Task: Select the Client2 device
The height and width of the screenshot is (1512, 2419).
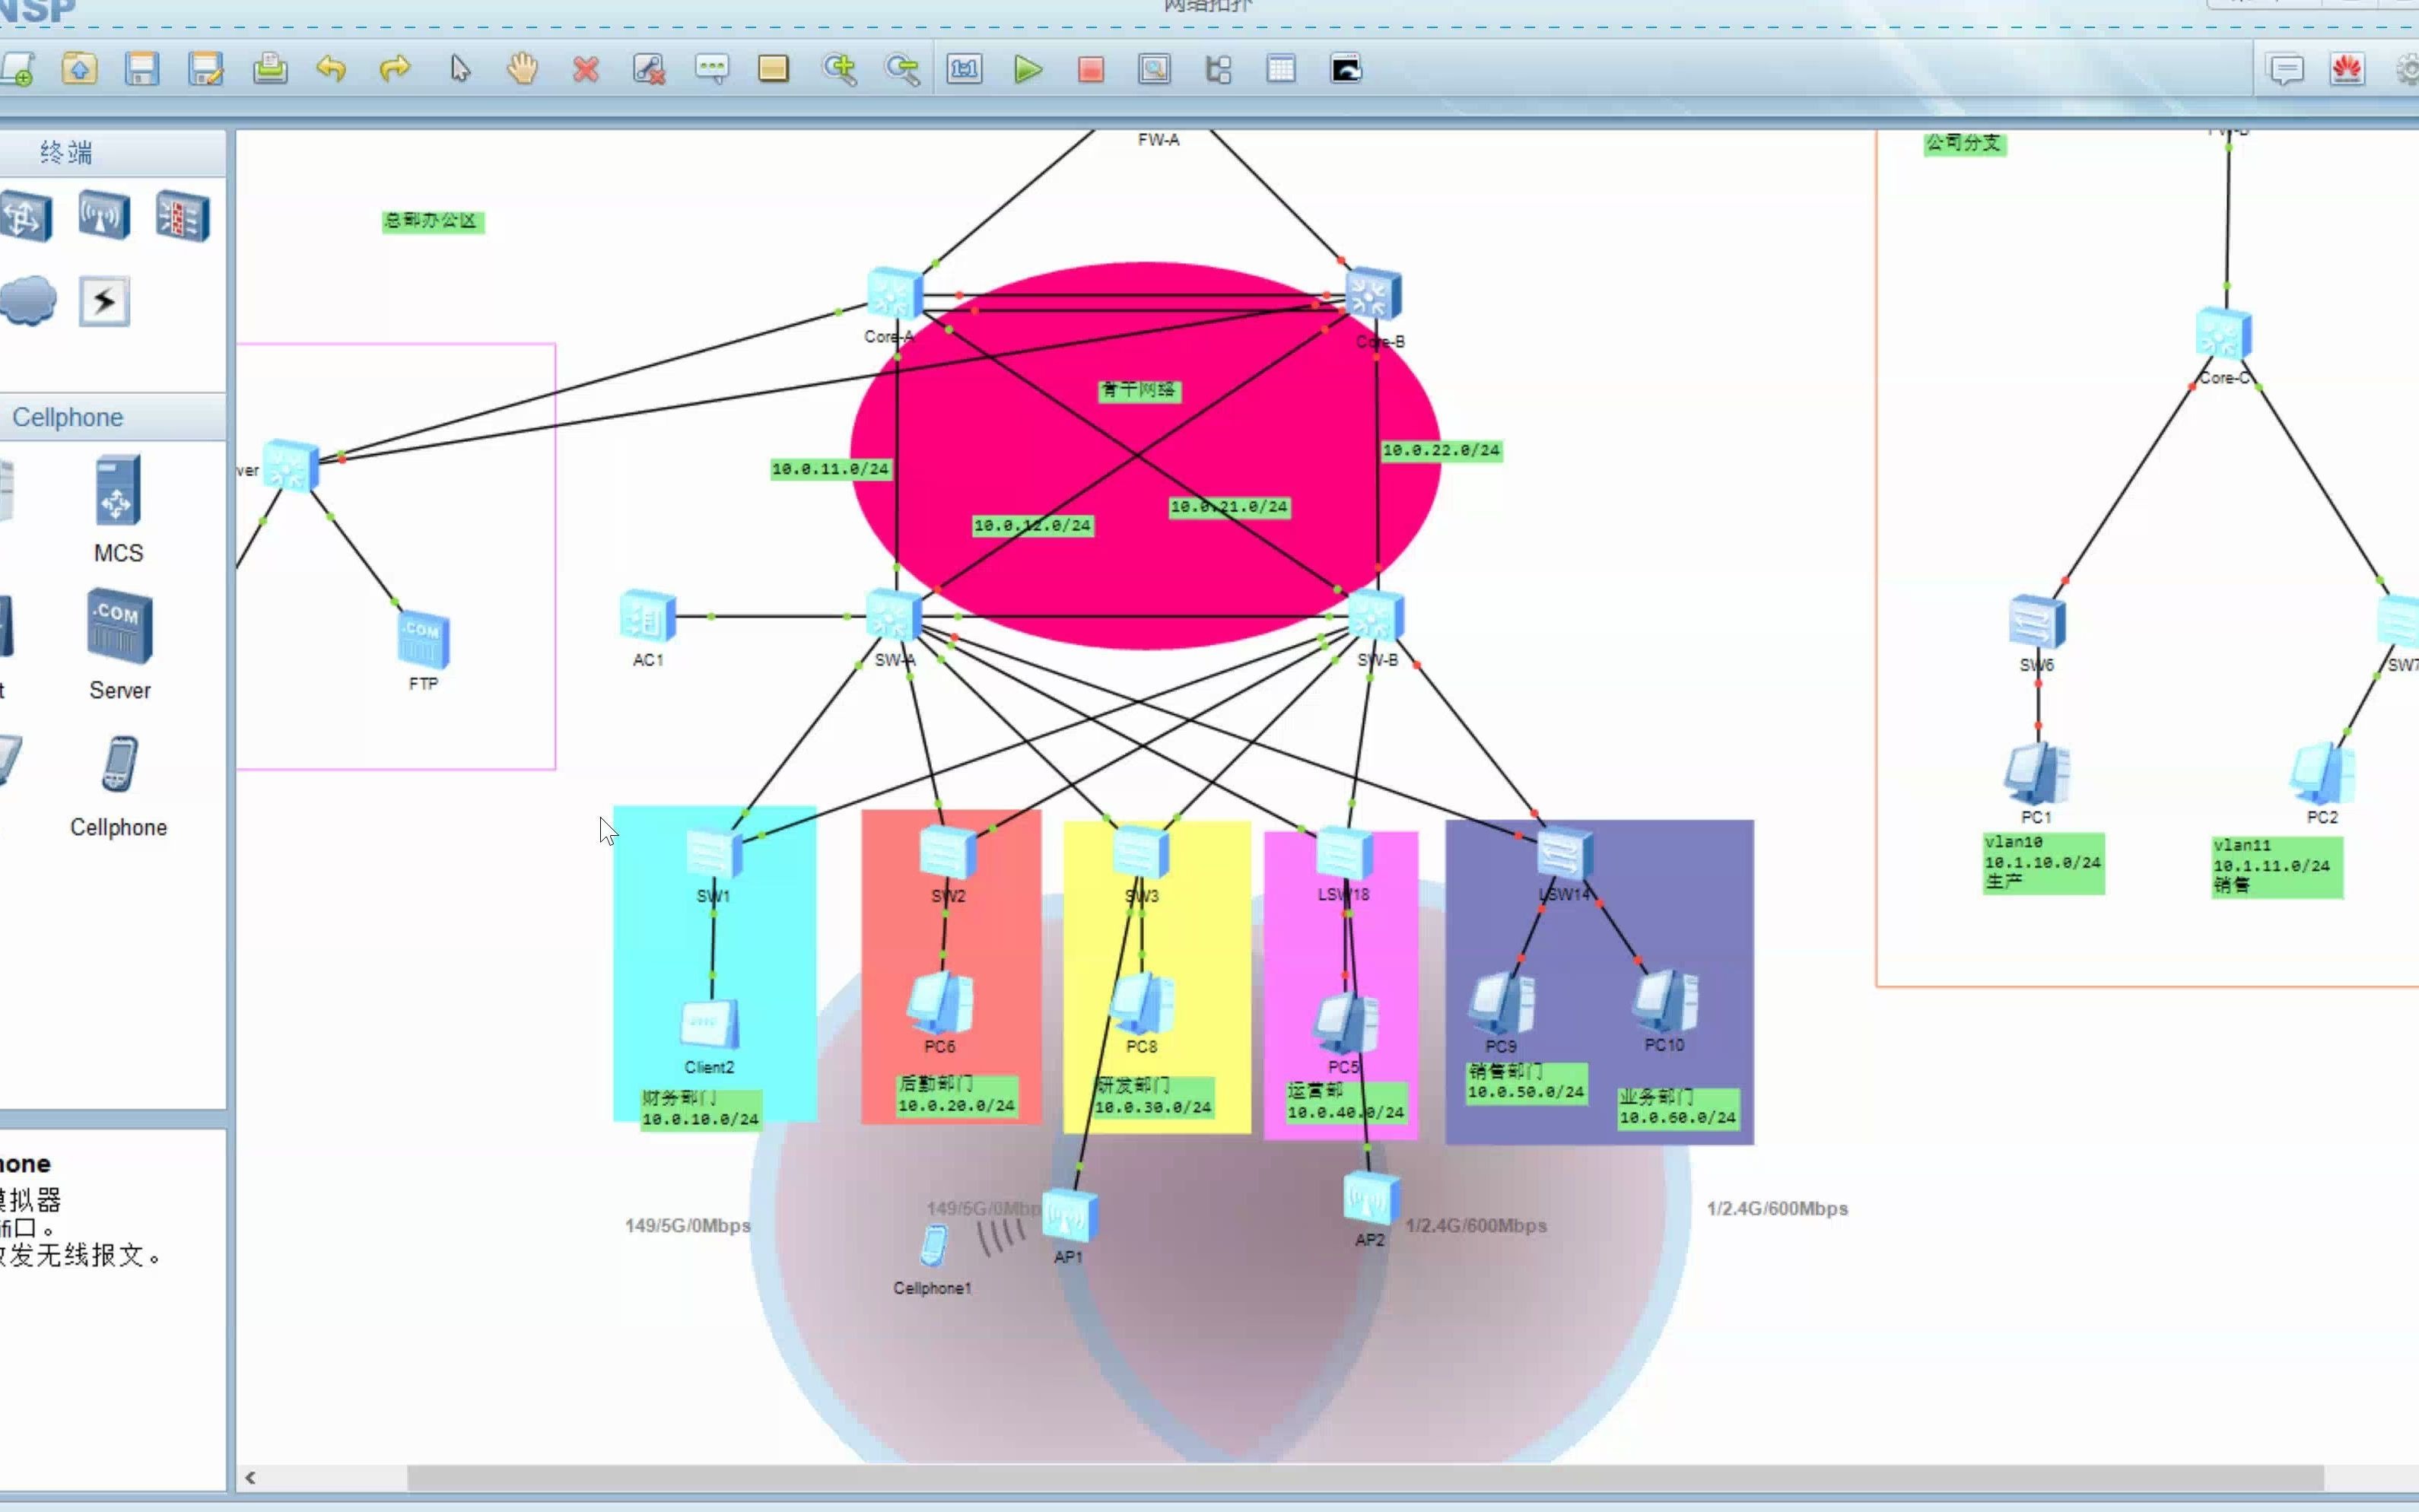Action: tap(709, 1025)
